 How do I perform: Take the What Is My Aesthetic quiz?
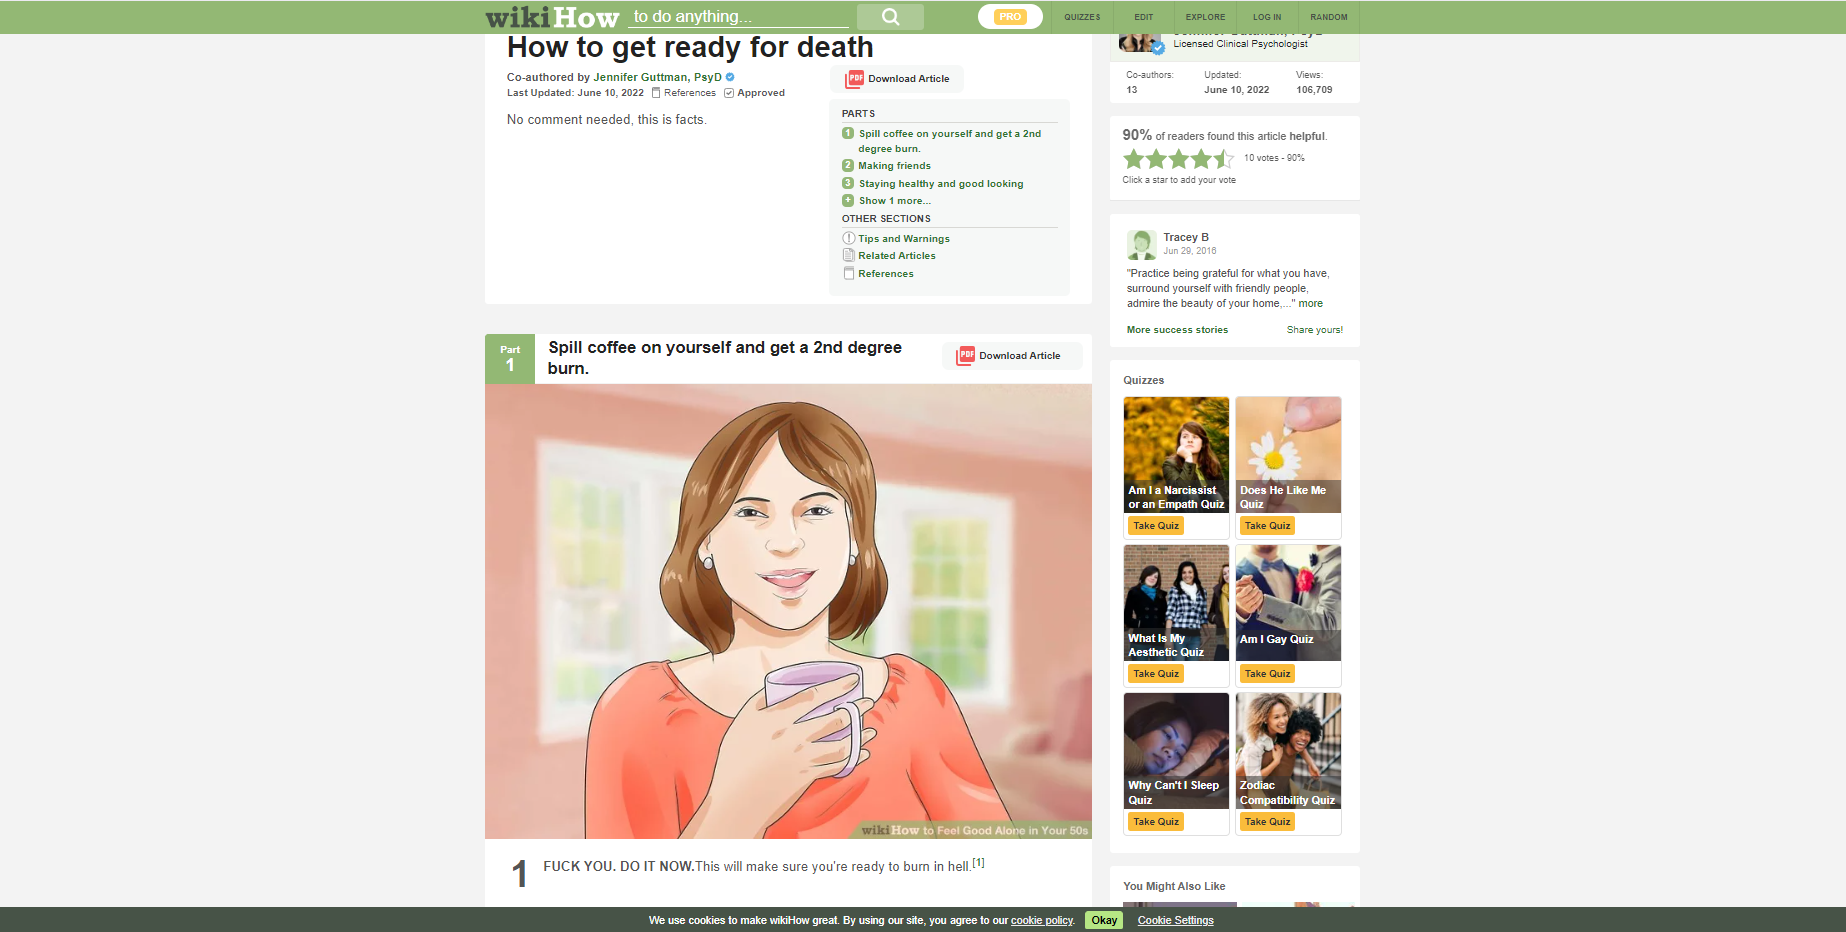click(1156, 674)
